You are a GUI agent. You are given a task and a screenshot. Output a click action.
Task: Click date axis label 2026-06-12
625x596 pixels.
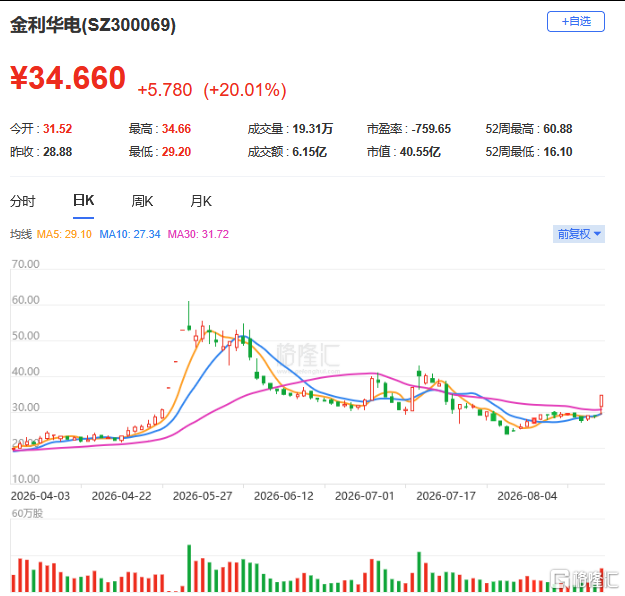click(284, 496)
